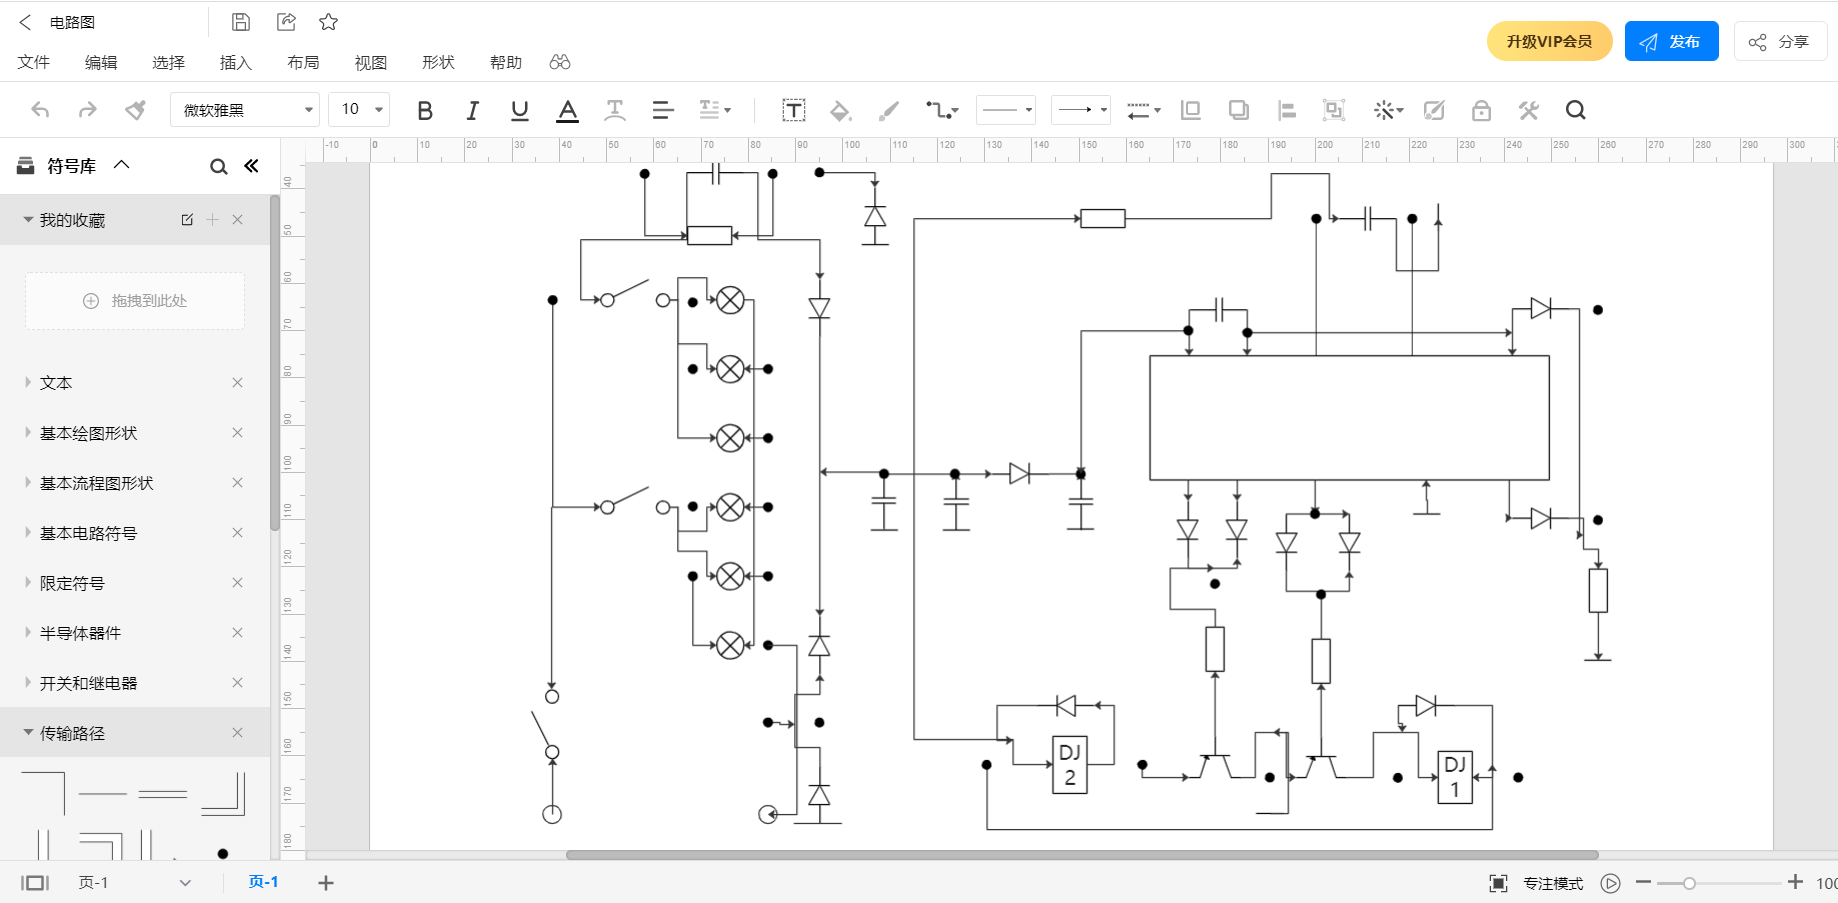
Task: Toggle italic formatting
Action: [472, 110]
